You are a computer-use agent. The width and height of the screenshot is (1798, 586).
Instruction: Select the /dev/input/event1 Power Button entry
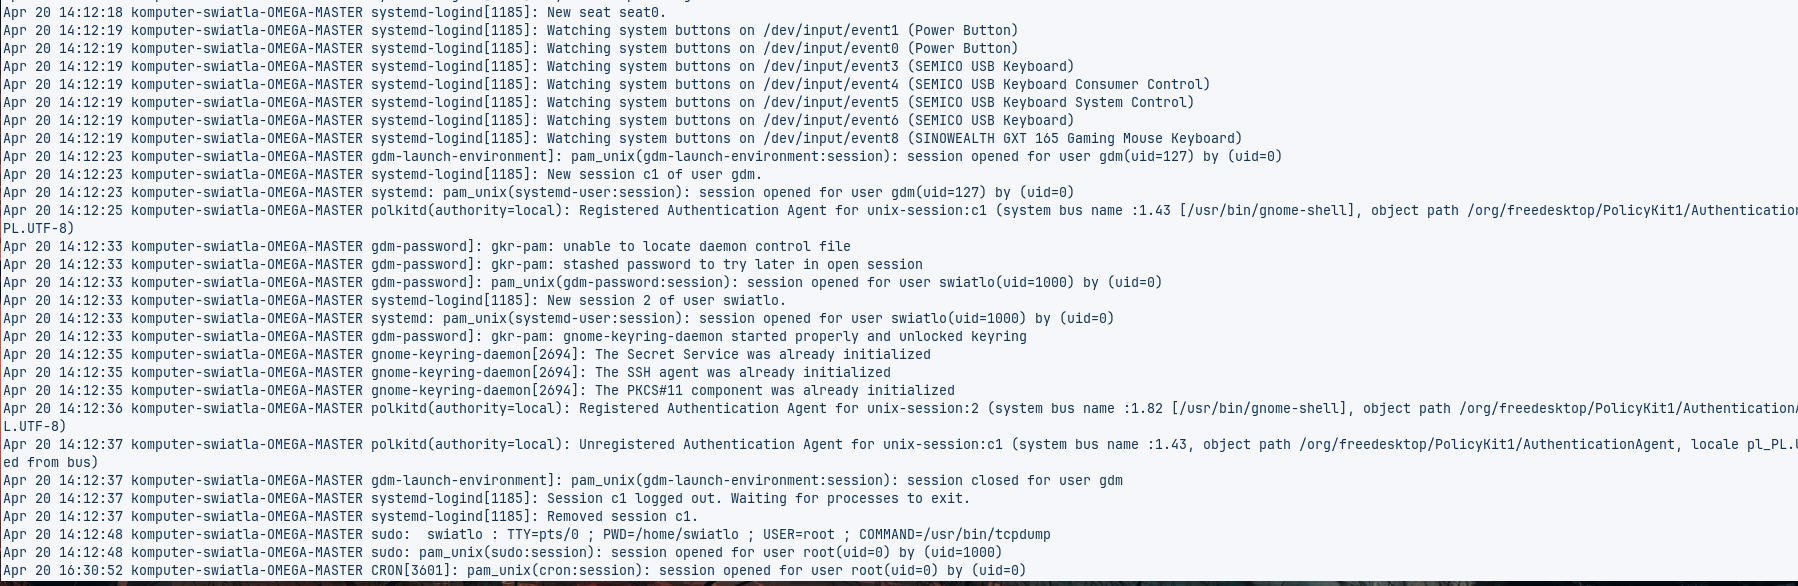pyautogui.click(x=782, y=31)
